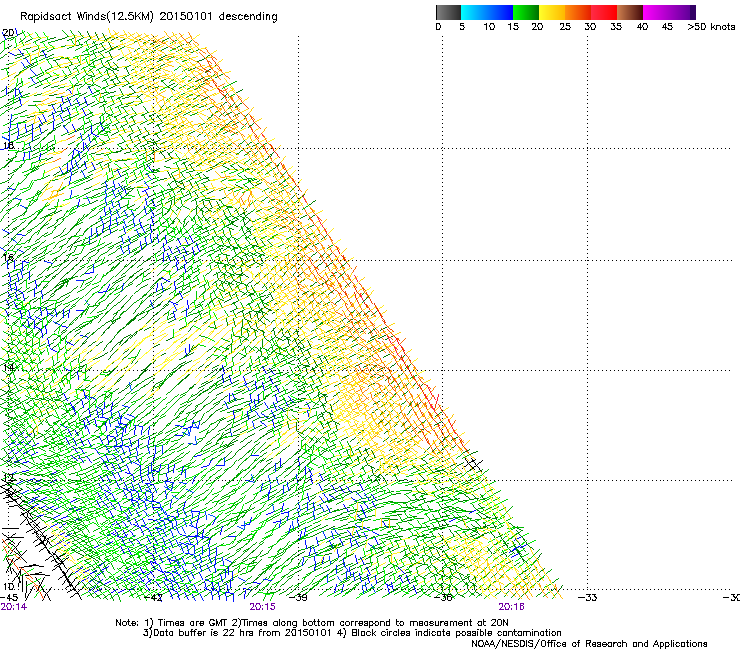Click the legend tick label 40

[642, 27]
